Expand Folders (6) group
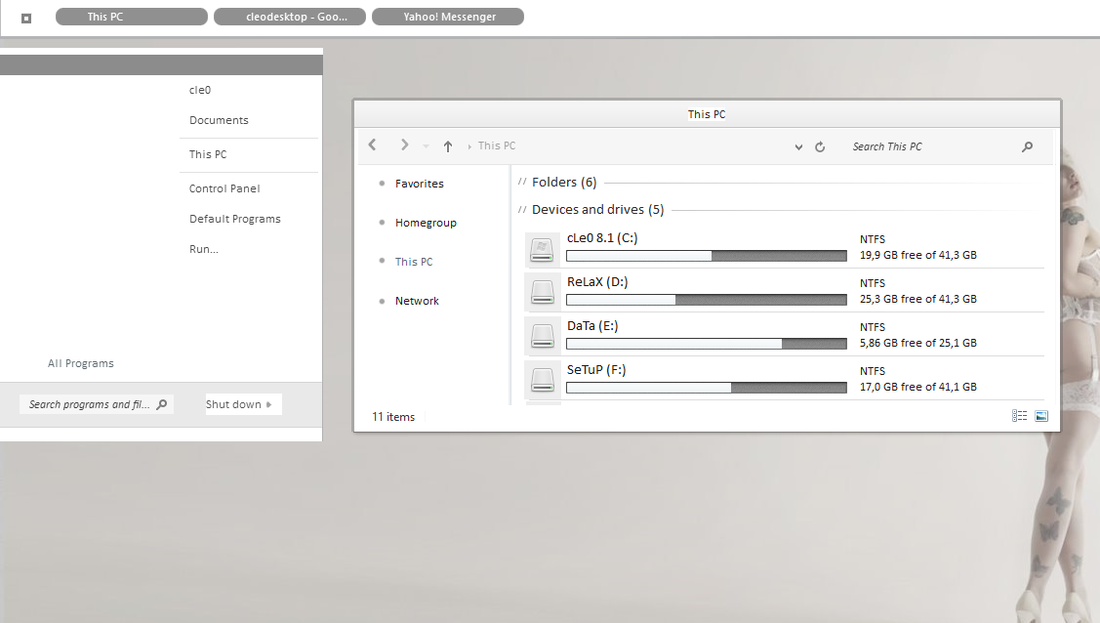Image resolution: width=1100 pixels, height=623 pixels. point(564,182)
